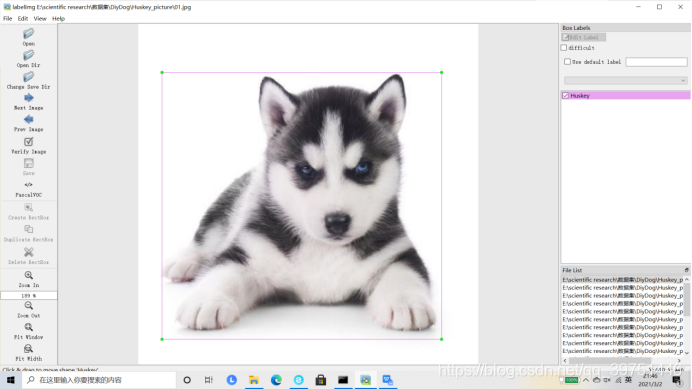This screenshot has width=692, height=389.
Task: Switch annotation format via the PascalVOC icon
Action: click(29, 185)
